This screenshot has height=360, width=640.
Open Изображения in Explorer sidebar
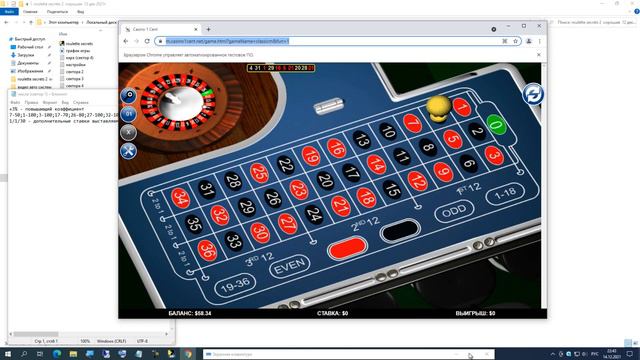30,71
